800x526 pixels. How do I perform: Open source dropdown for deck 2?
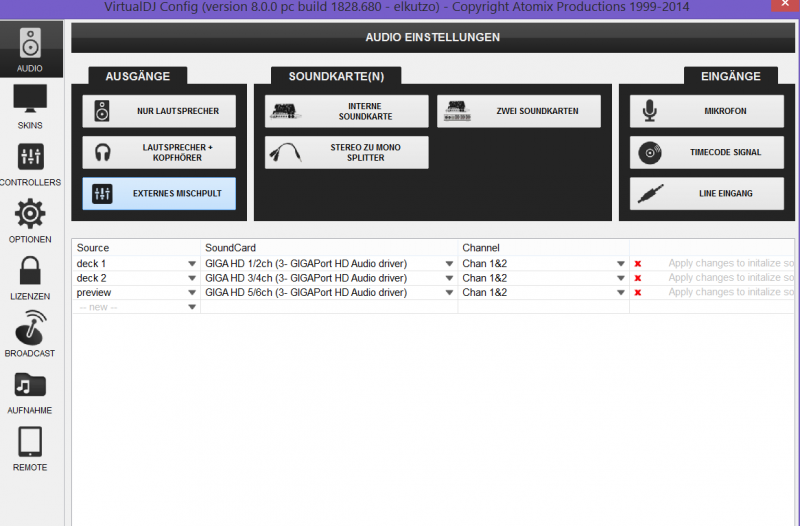pos(192,278)
